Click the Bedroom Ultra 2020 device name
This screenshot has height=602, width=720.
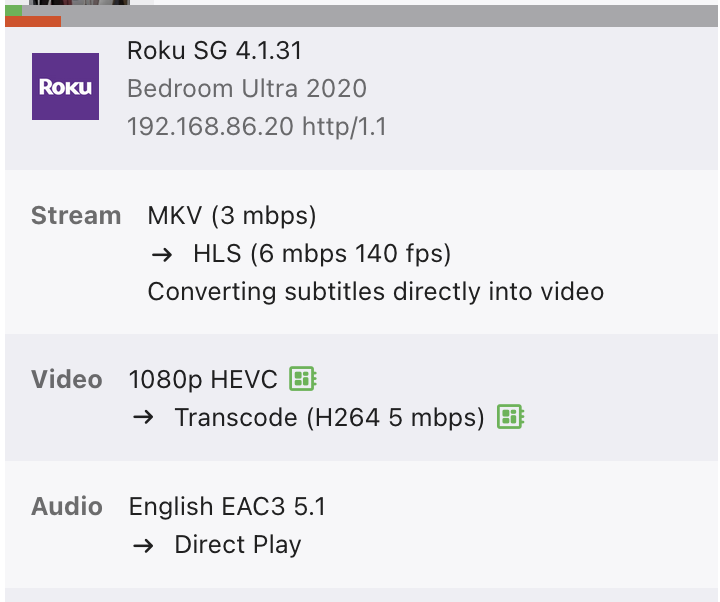(x=246, y=88)
